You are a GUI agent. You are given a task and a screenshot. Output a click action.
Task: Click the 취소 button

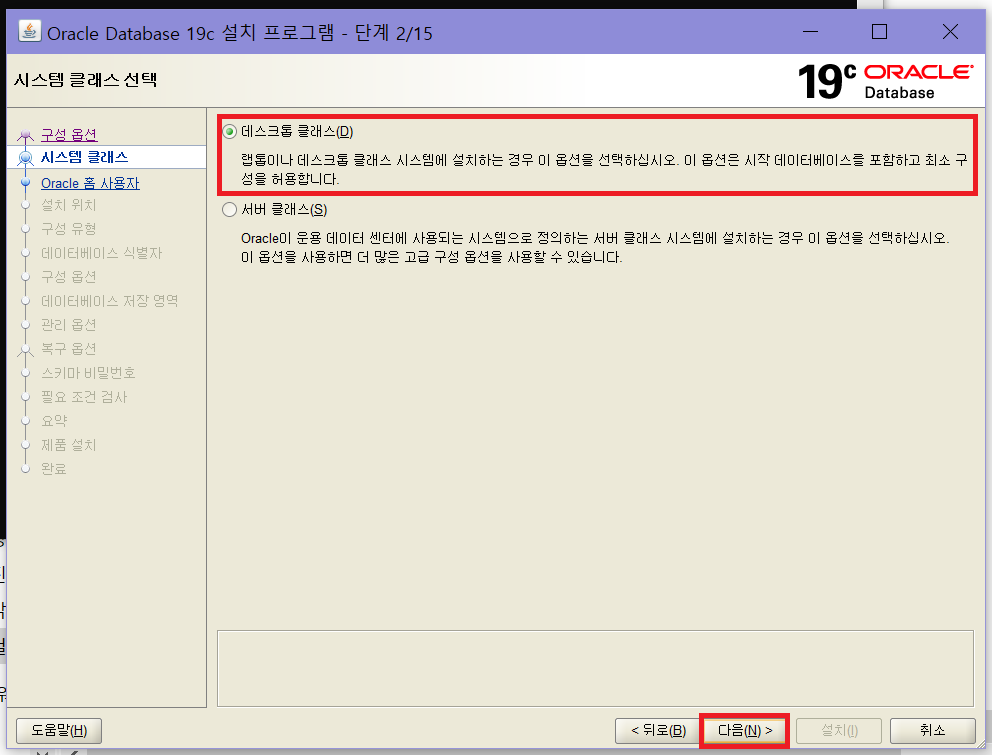click(x=932, y=731)
